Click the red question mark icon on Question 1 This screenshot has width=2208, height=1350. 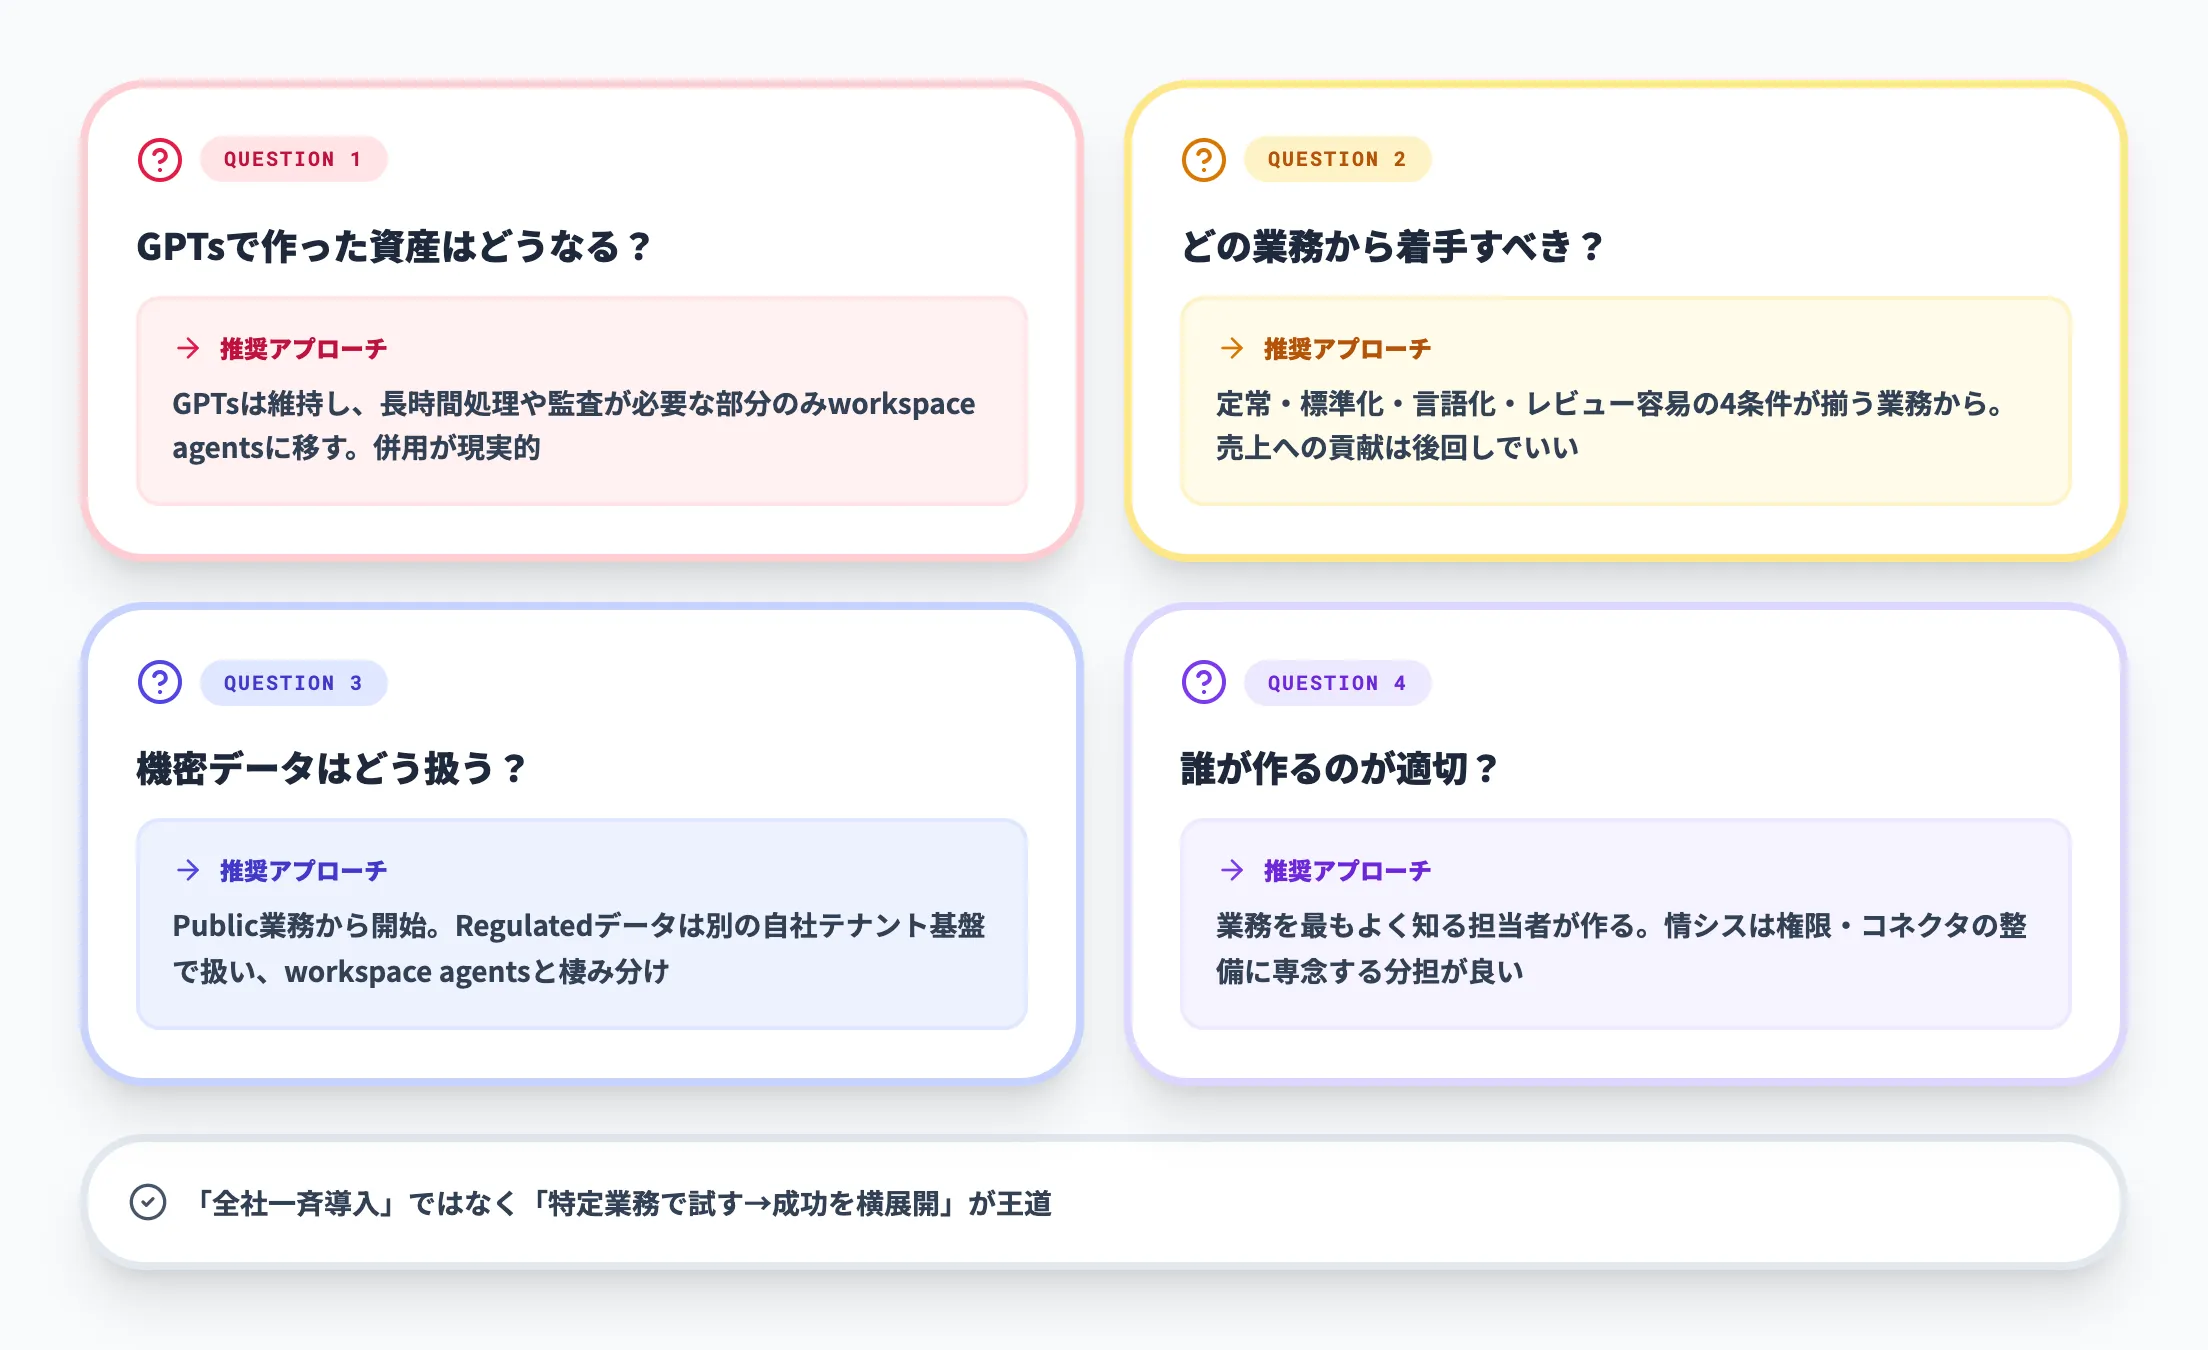[159, 158]
